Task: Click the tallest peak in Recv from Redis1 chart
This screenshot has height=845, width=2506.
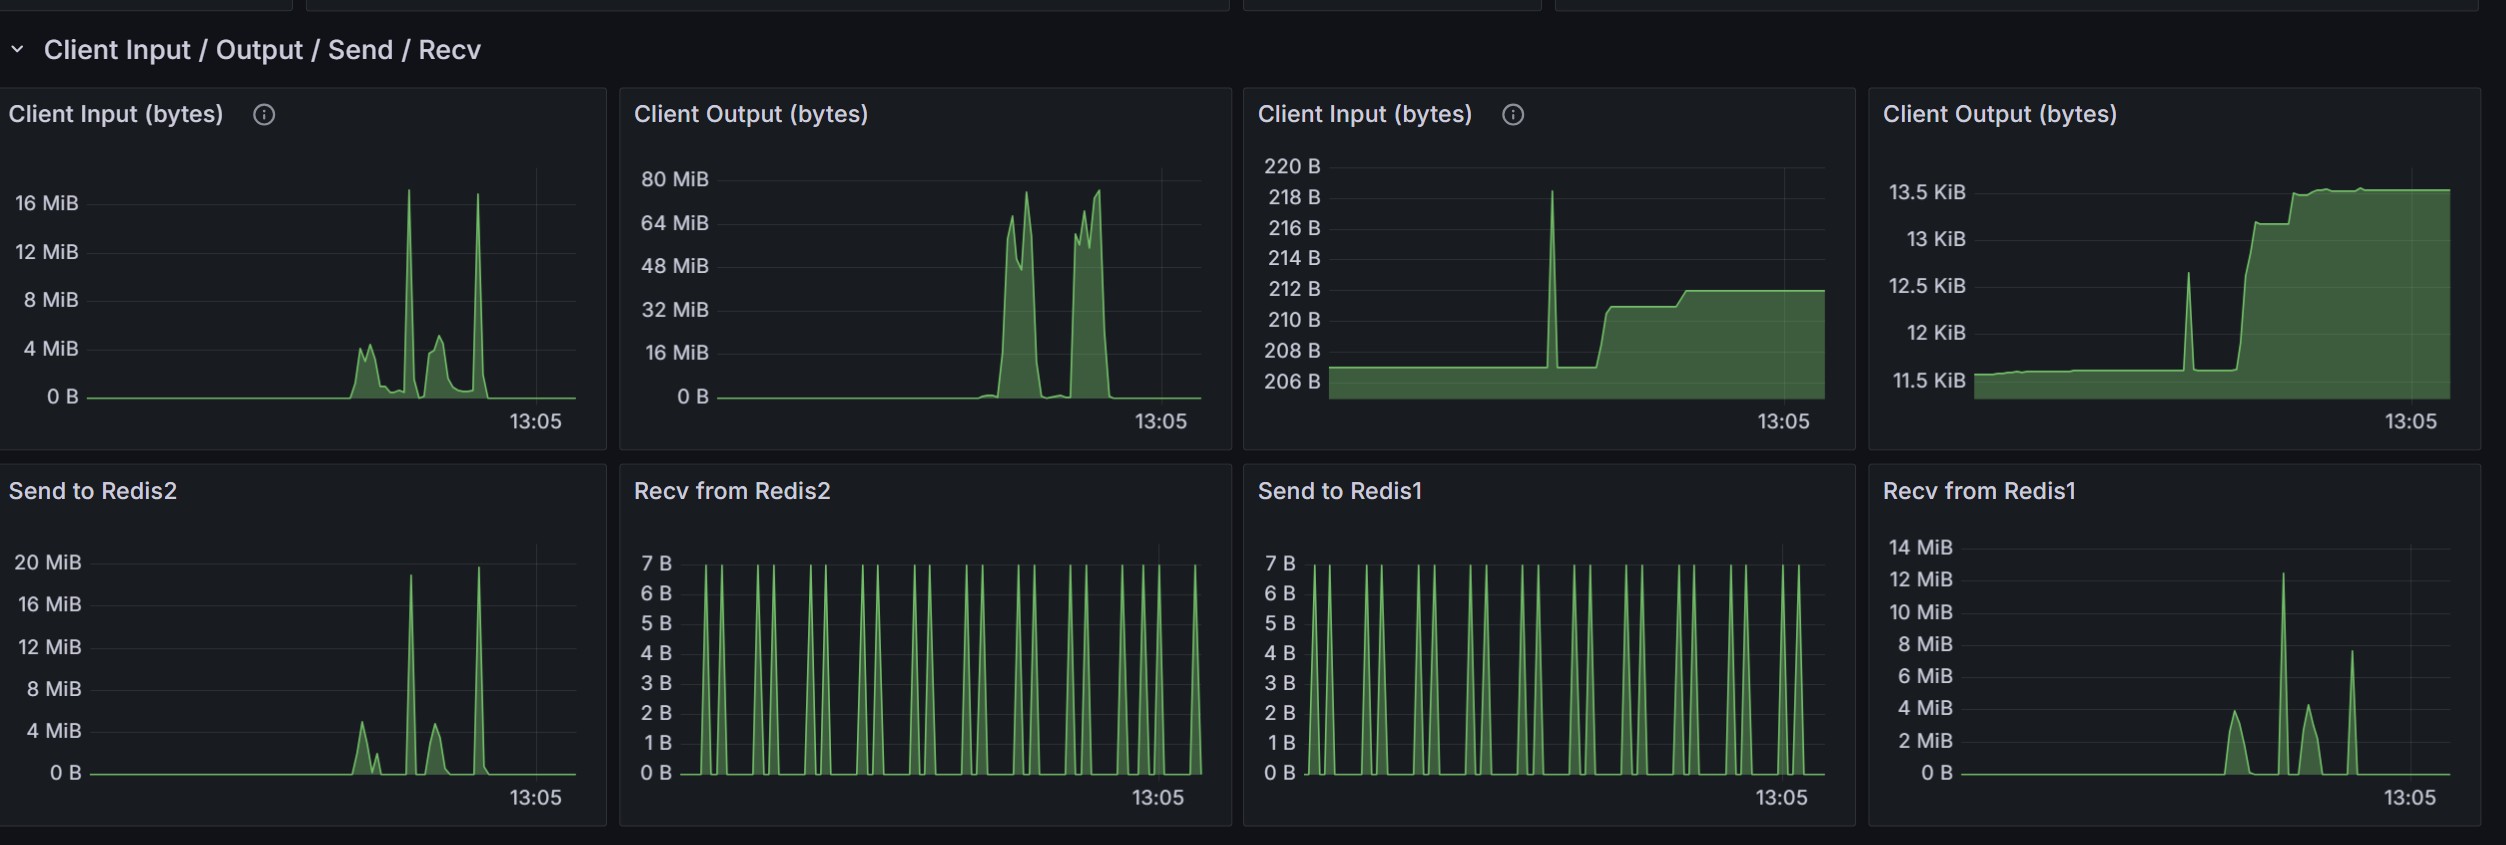Action: tap(2283, 576)
